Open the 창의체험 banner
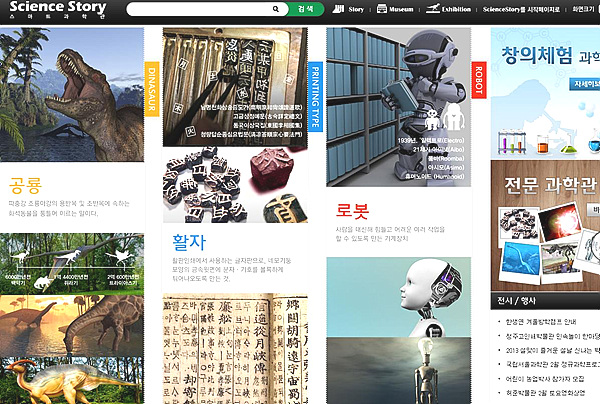 click(x=545, y=93)
